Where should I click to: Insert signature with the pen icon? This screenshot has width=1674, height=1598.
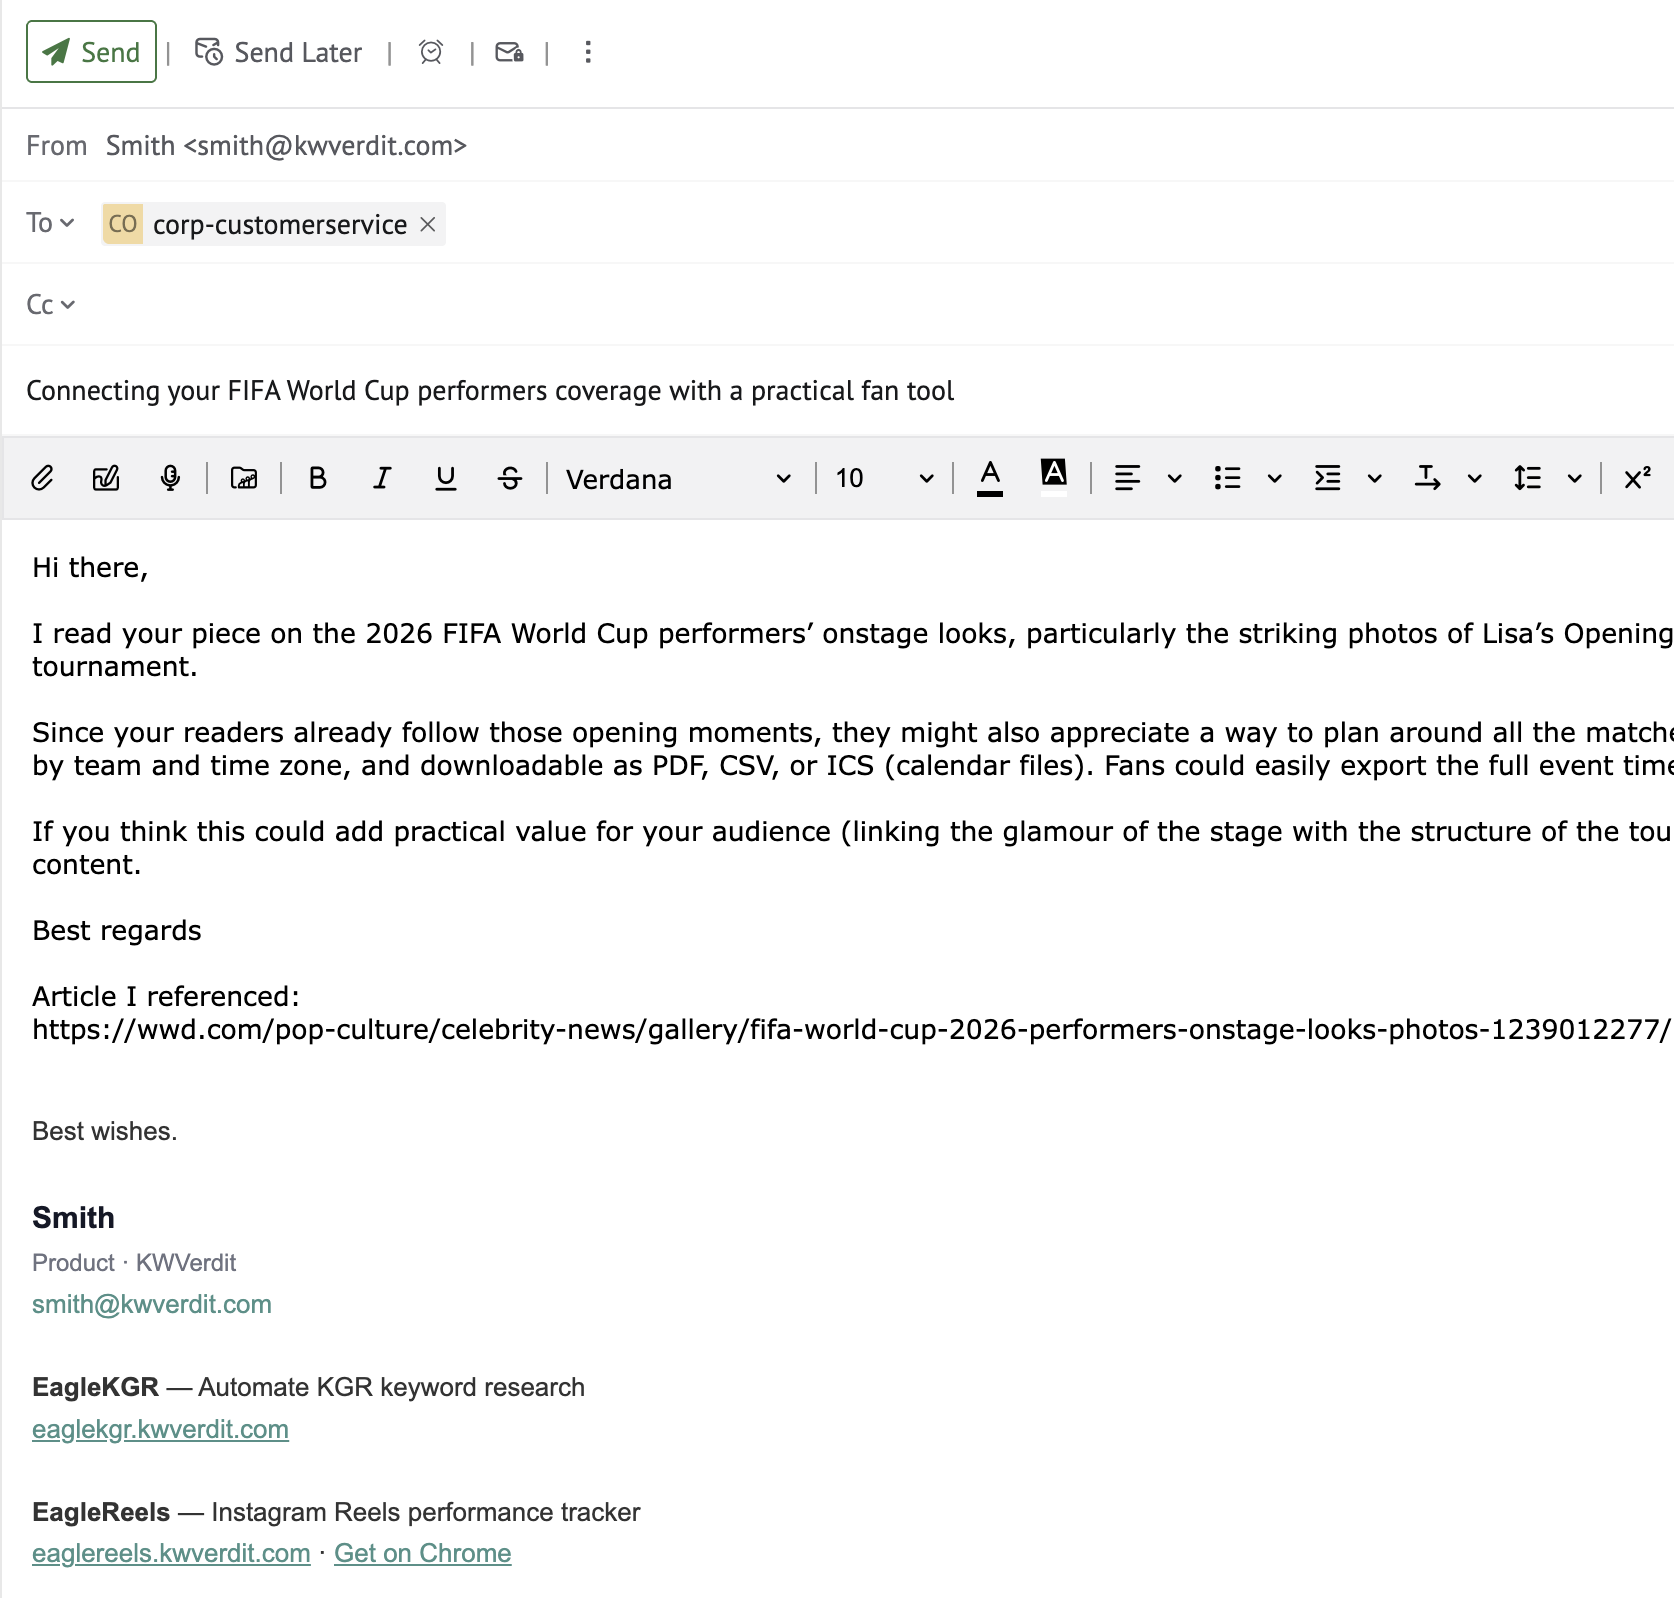(x=106, y=478)
